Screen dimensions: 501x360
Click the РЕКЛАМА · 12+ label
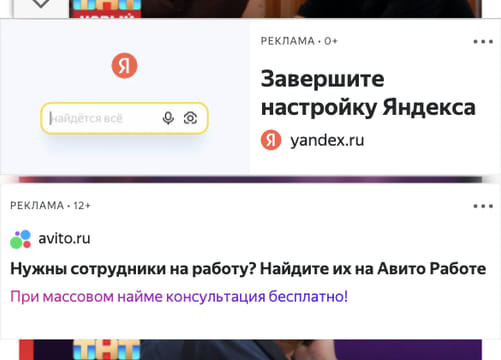tap(50, 205)
